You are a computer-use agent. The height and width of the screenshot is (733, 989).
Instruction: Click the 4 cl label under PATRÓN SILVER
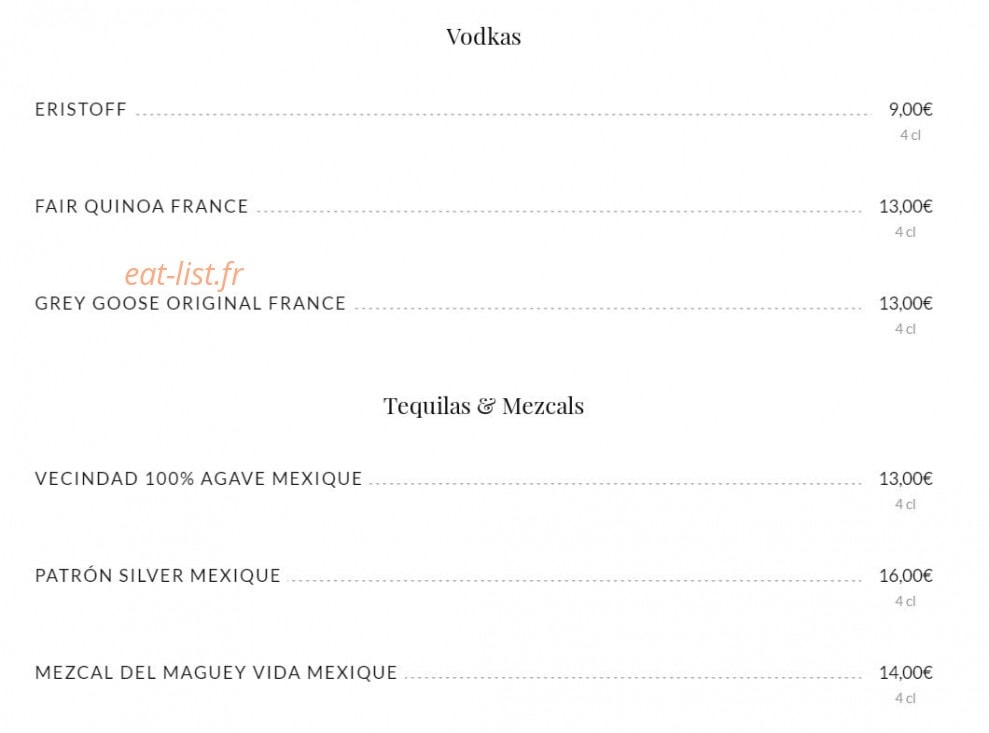coord(905,602)
